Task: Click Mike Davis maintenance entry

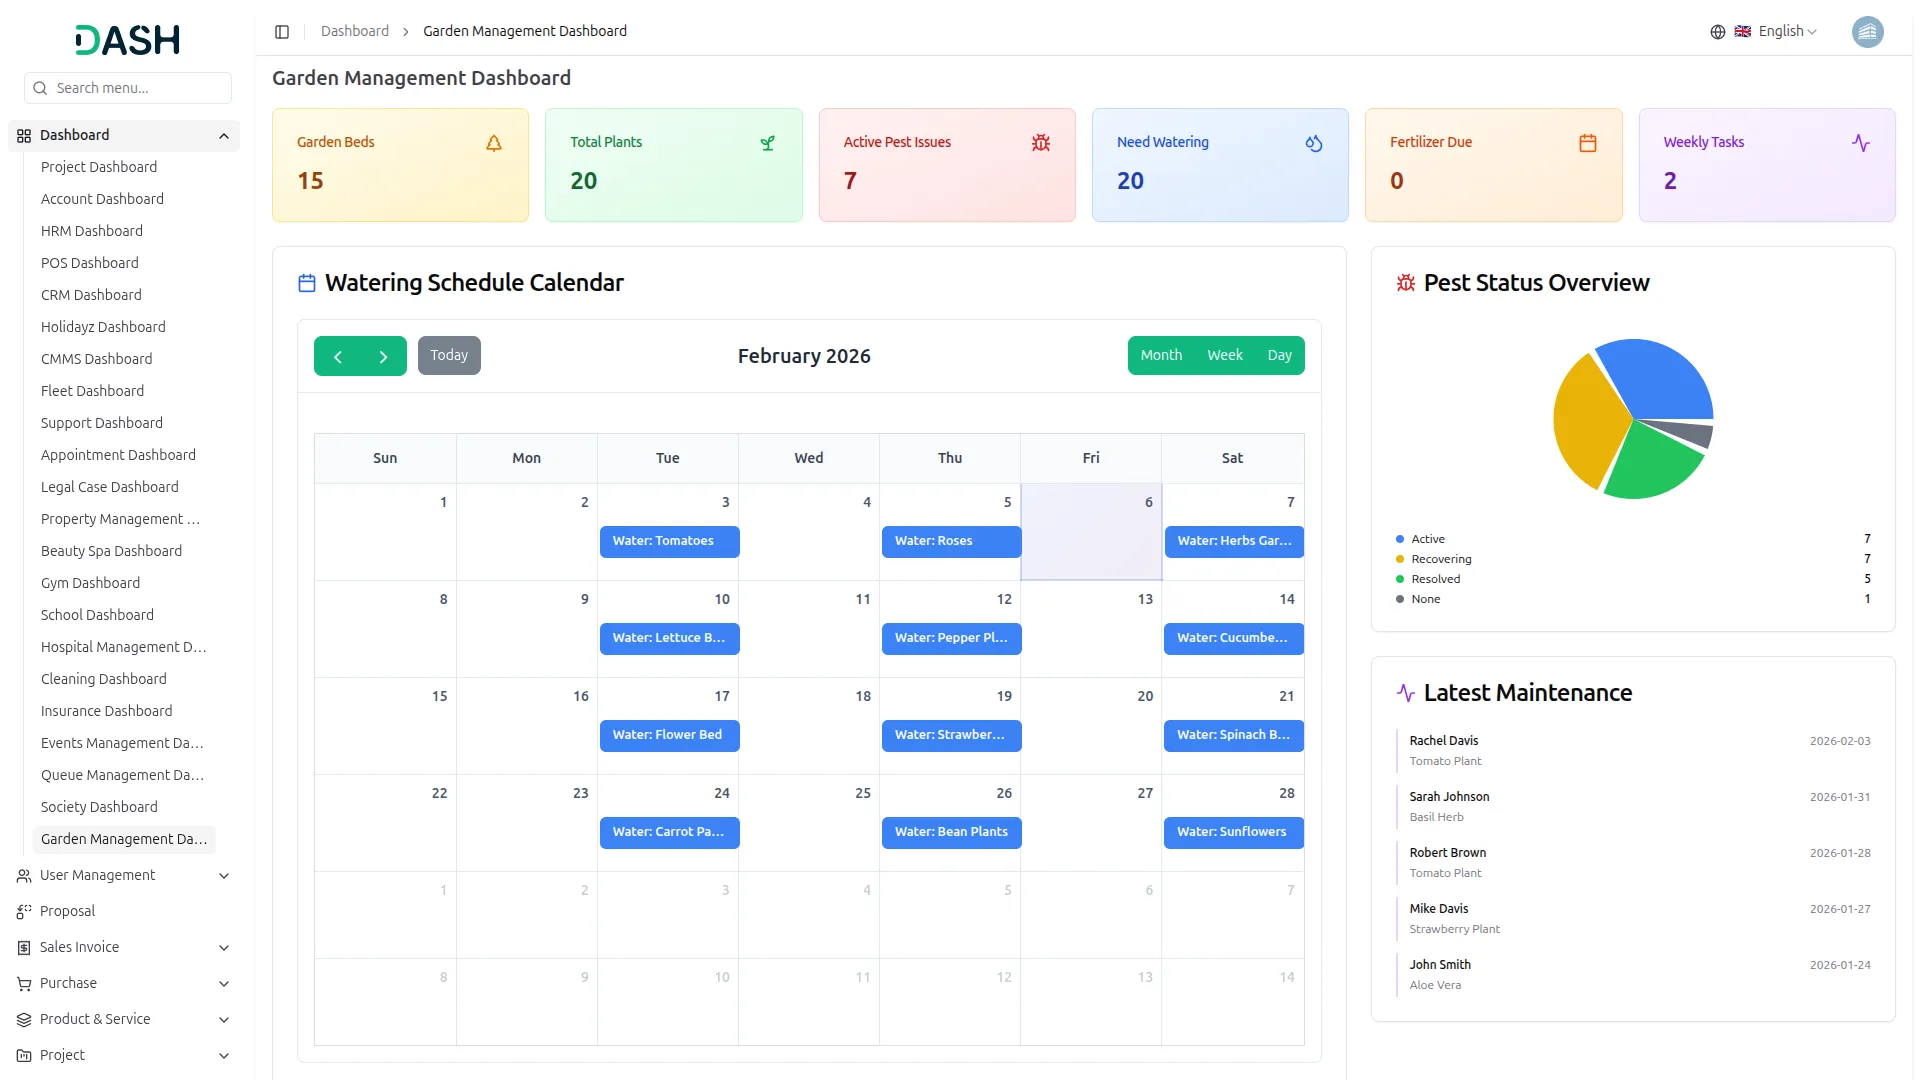Action: [1634, 919]
